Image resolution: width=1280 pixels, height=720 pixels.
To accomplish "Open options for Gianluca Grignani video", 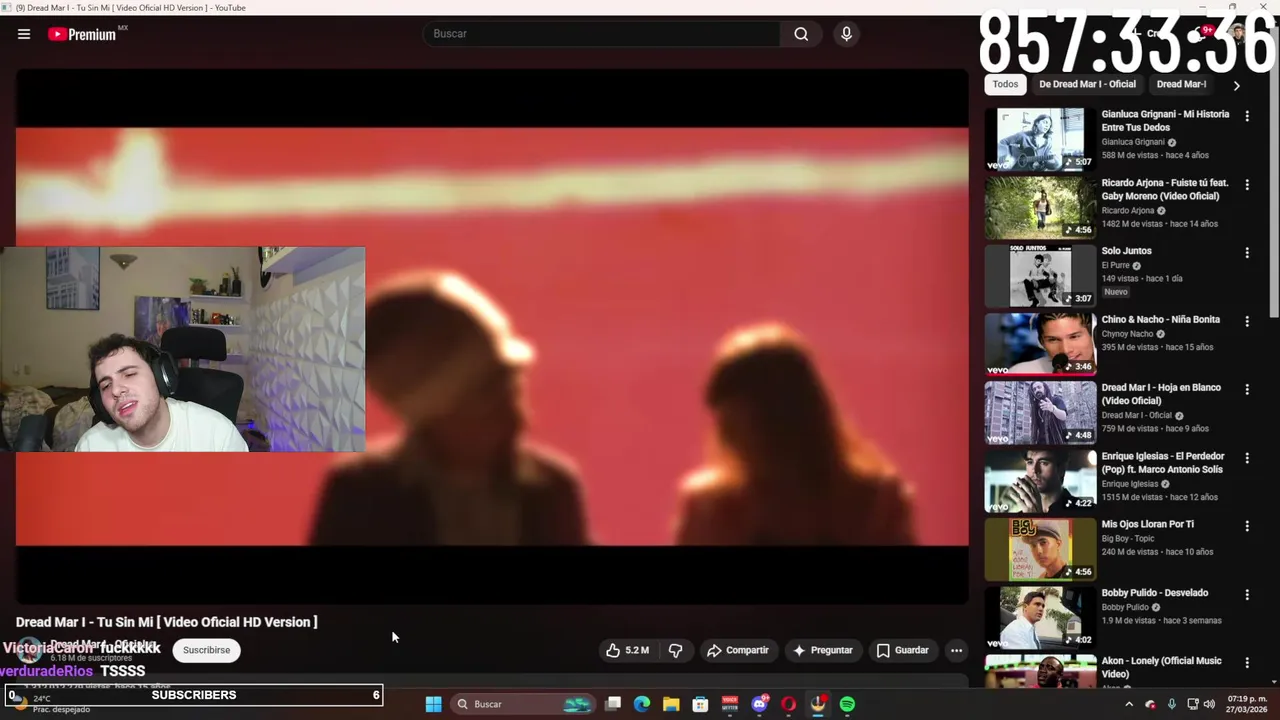I will click(1246, 116).
